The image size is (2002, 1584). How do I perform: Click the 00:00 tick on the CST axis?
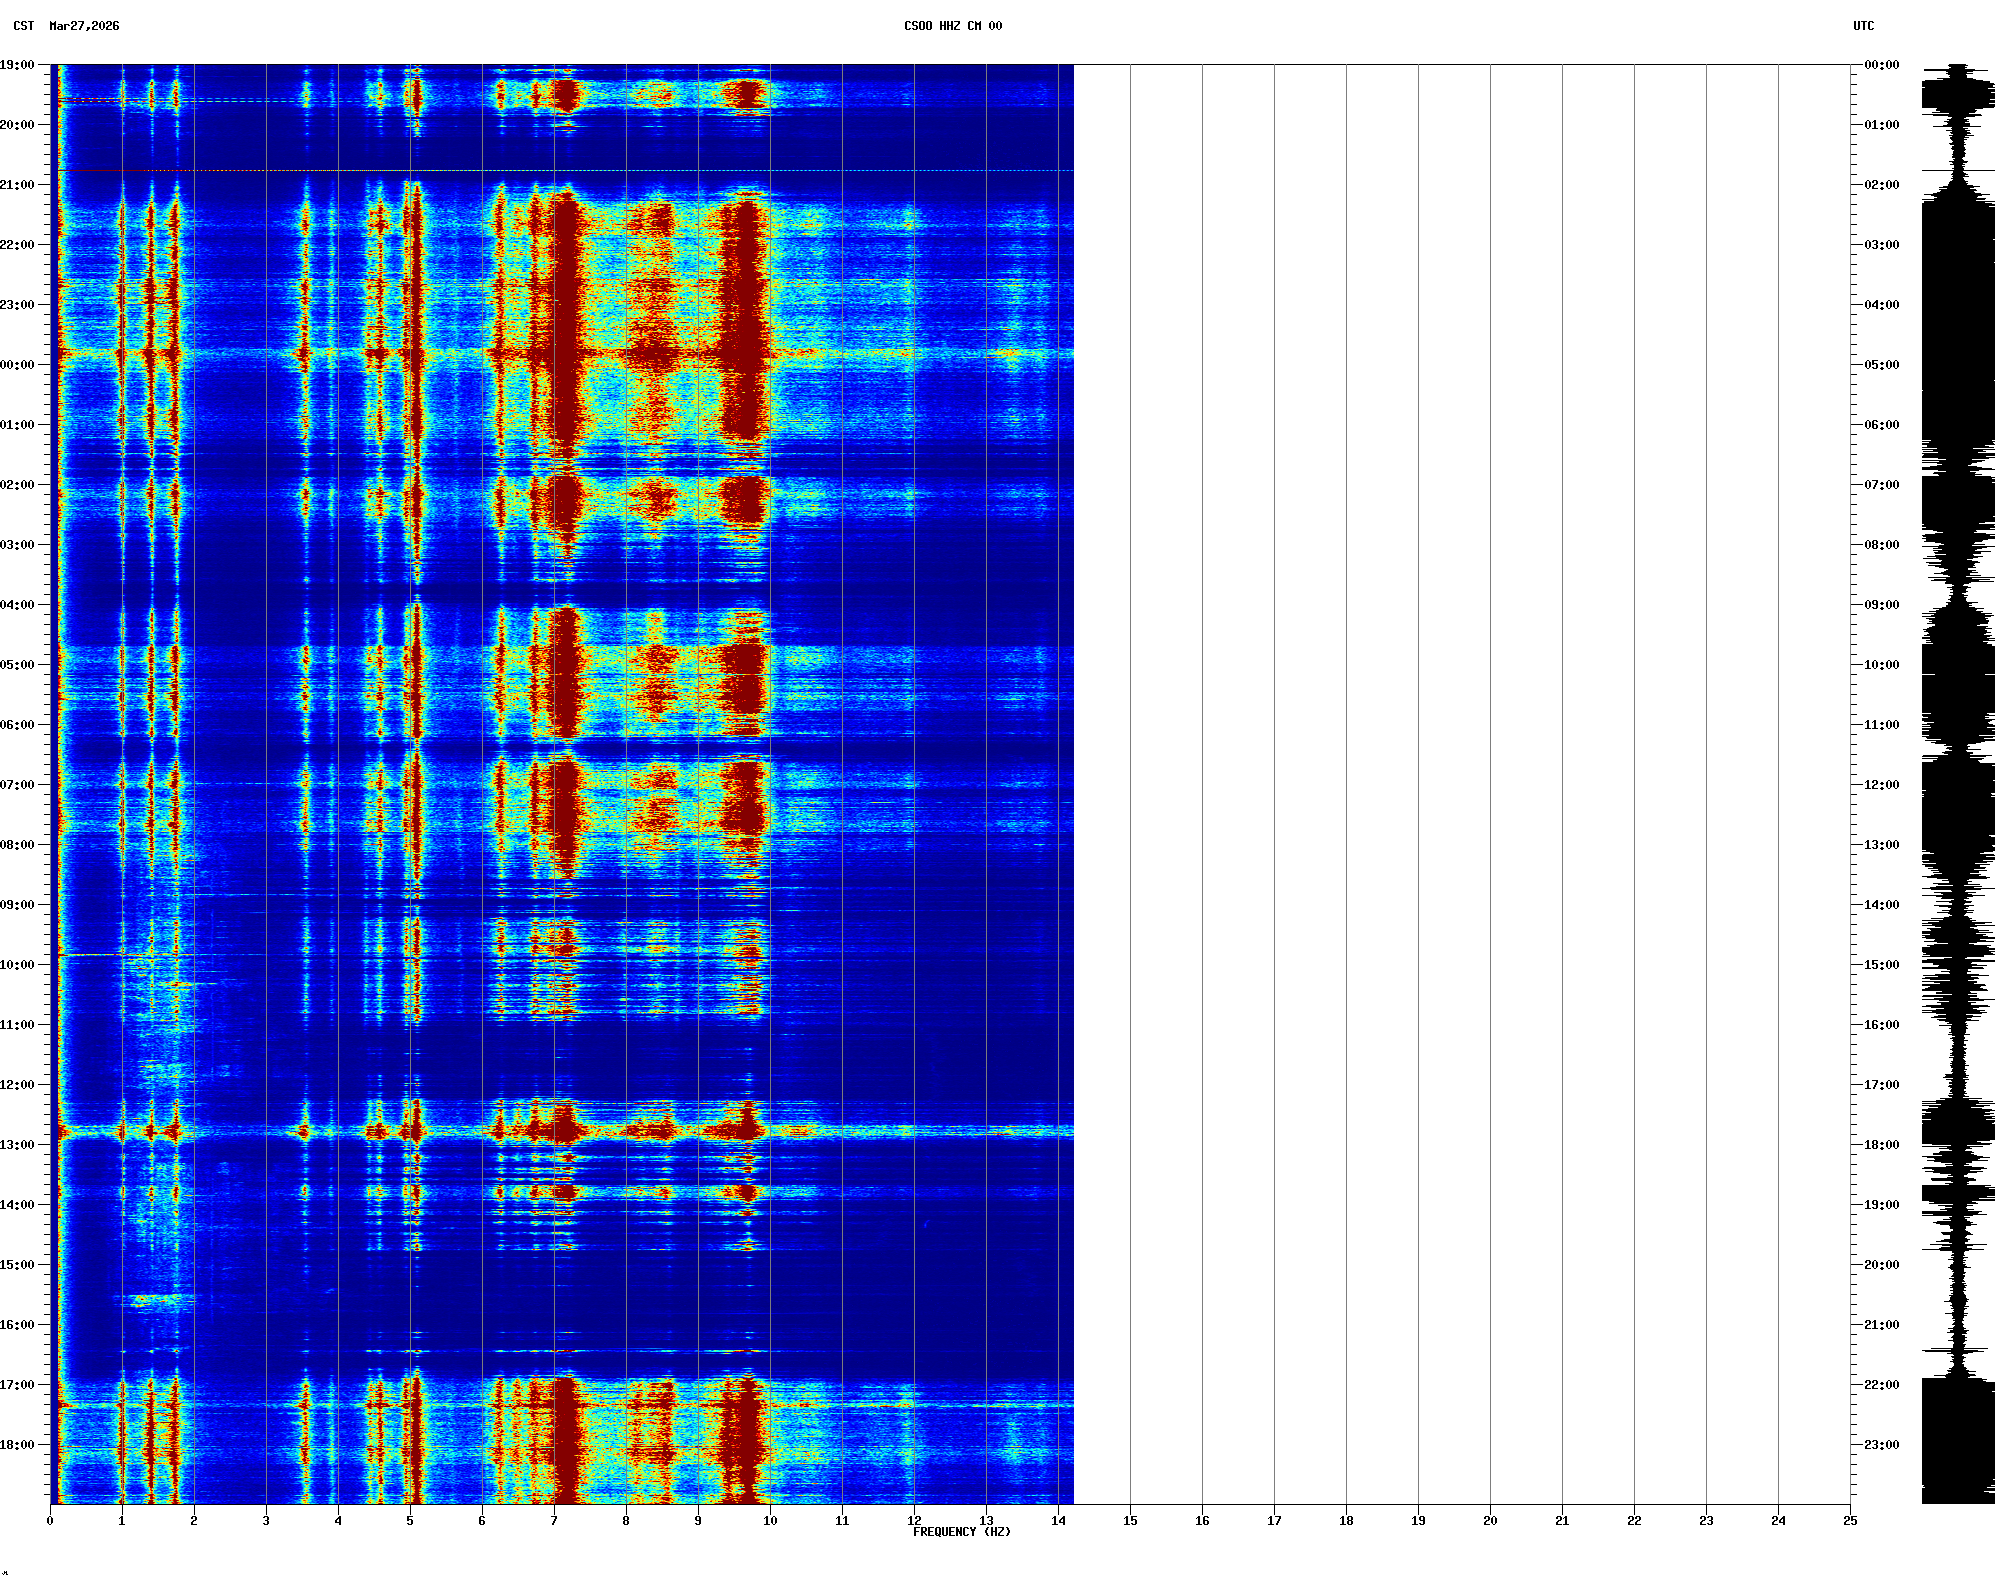18,365
